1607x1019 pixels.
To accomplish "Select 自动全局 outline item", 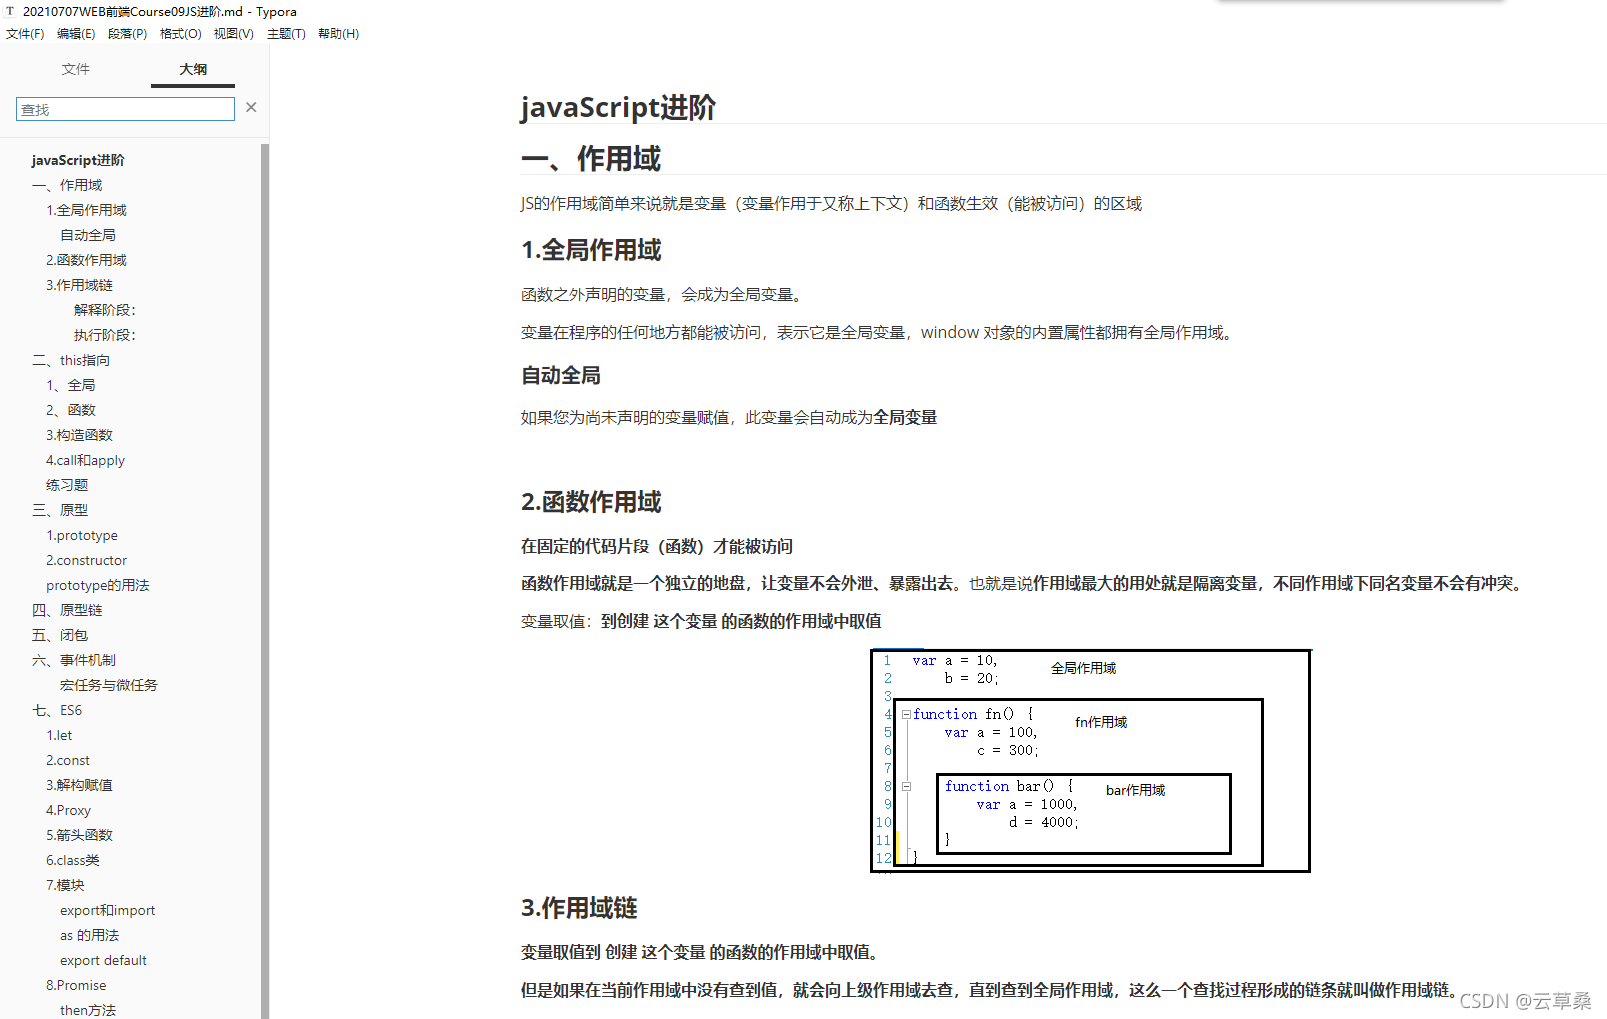I will (x=88, y=235).
